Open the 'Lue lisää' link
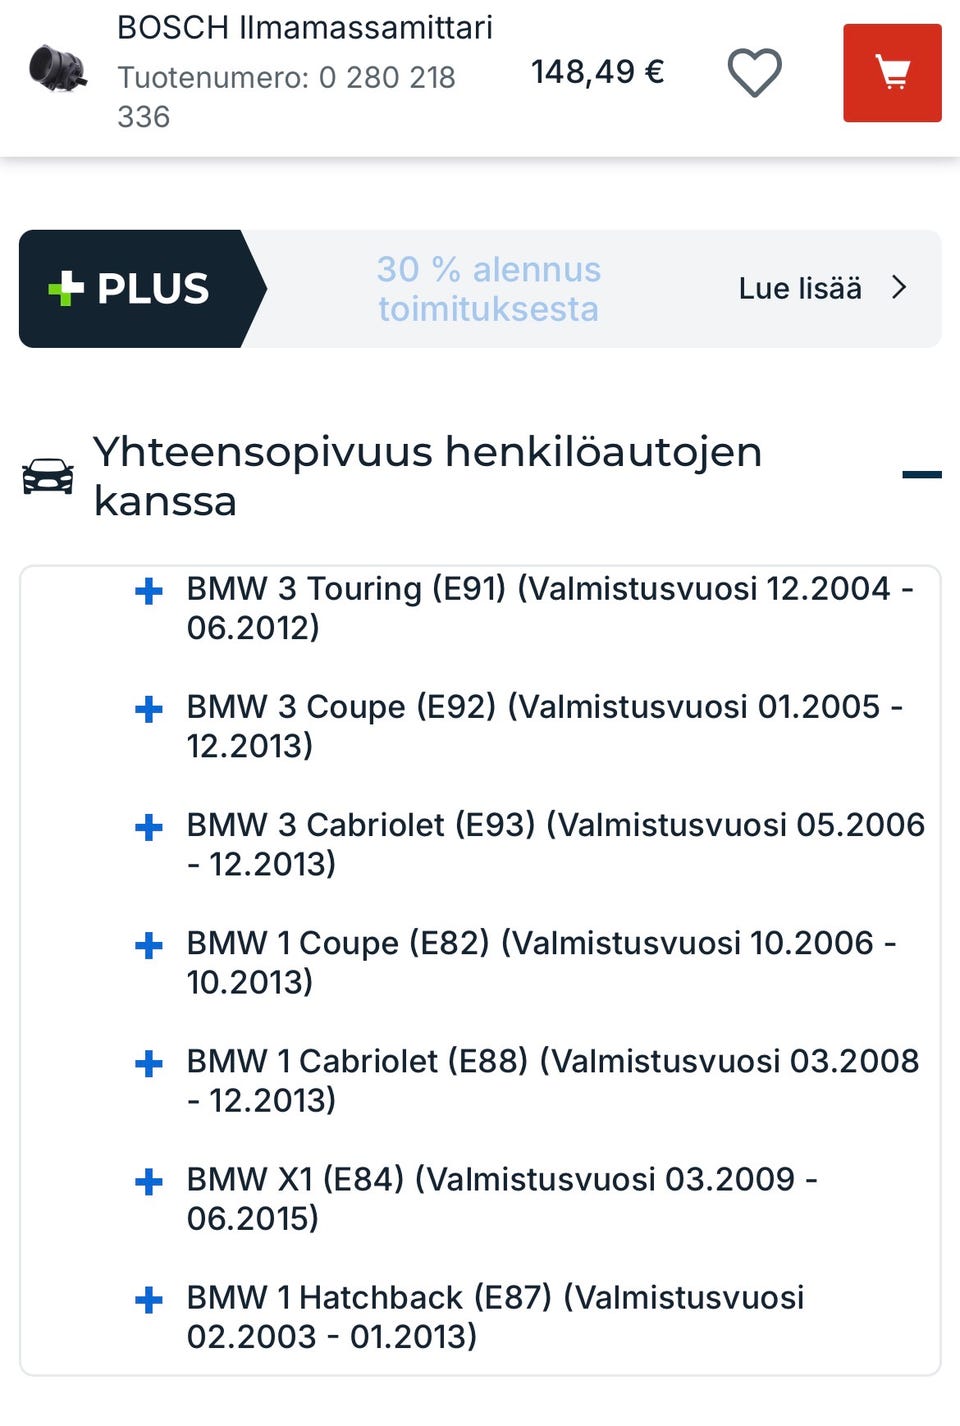Image resolution: width=960 pixels, height=1426 pixels. [799, 289]
